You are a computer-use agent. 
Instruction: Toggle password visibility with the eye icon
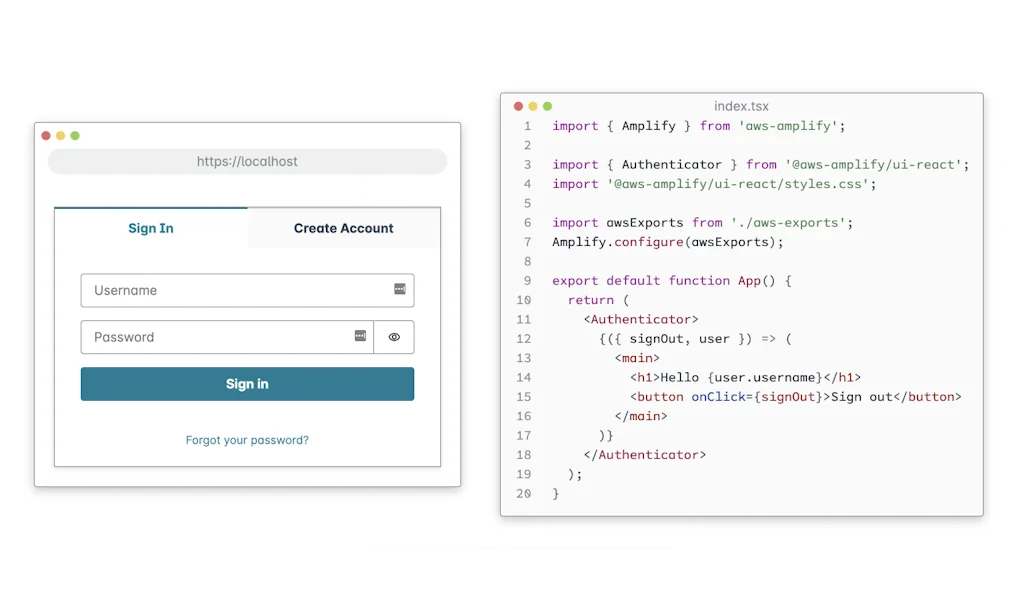tap(393, 336)
